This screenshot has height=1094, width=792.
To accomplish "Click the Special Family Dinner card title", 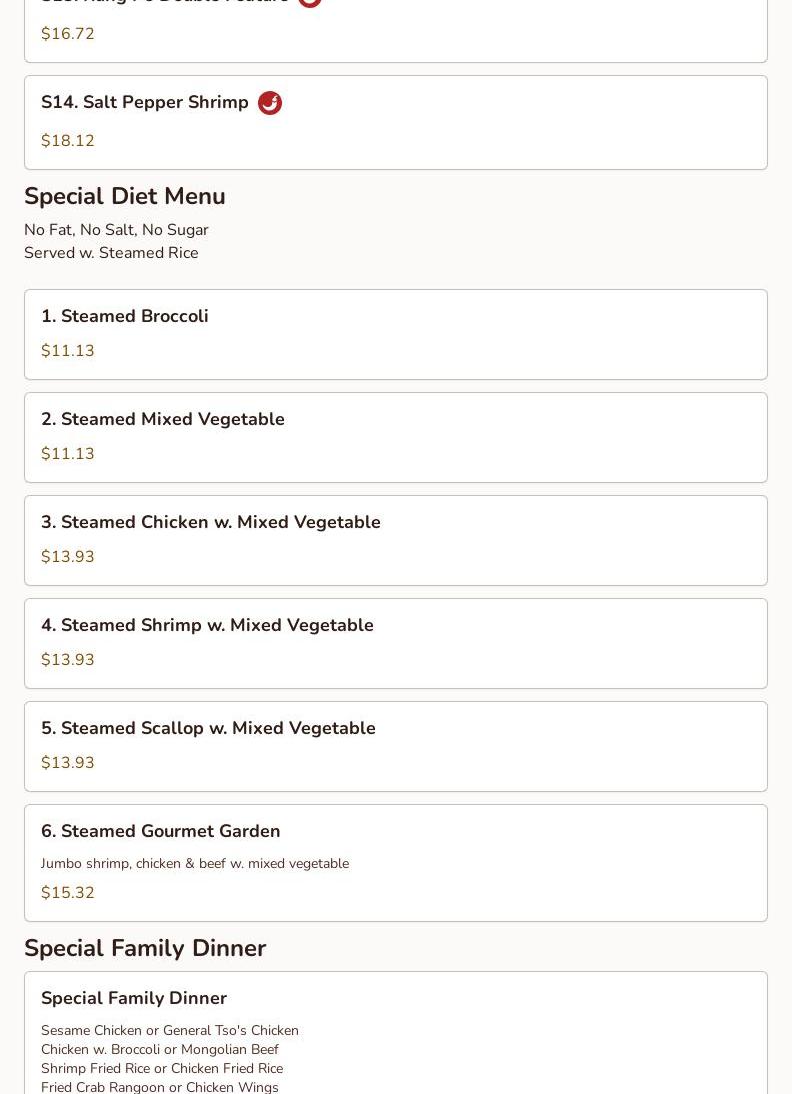I will coord(134,998).
